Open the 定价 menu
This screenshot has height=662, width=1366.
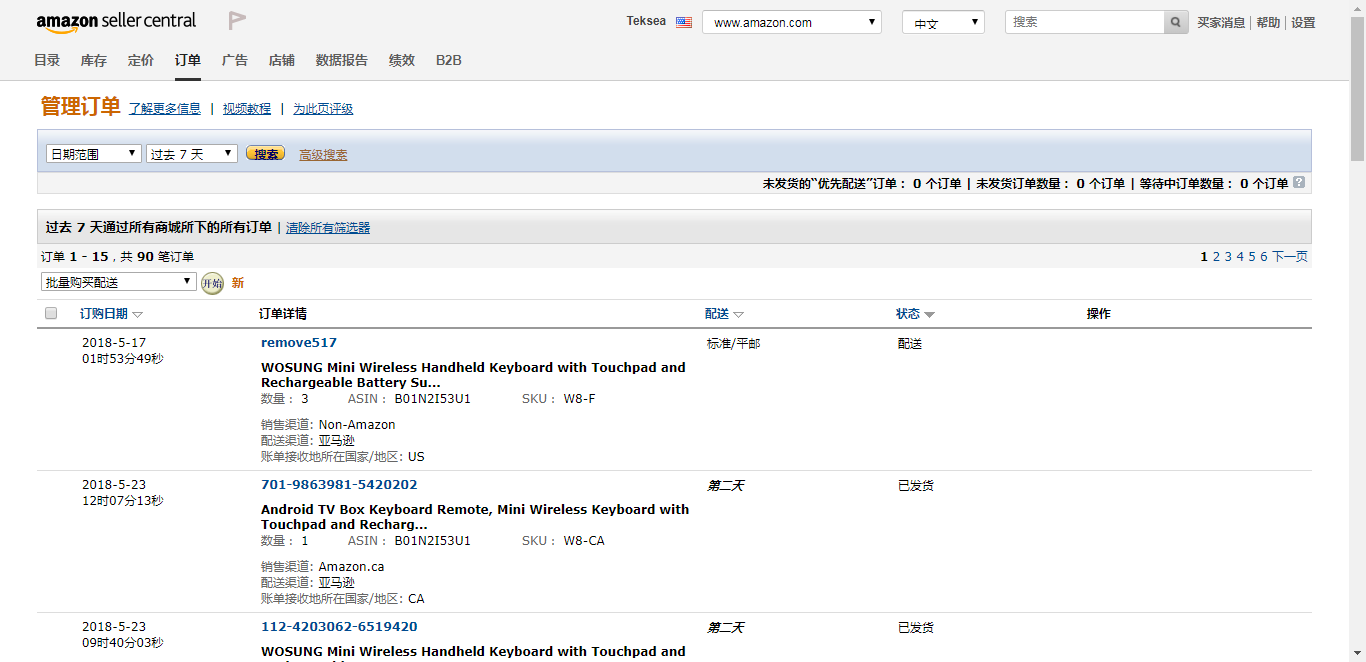(141, 61)
